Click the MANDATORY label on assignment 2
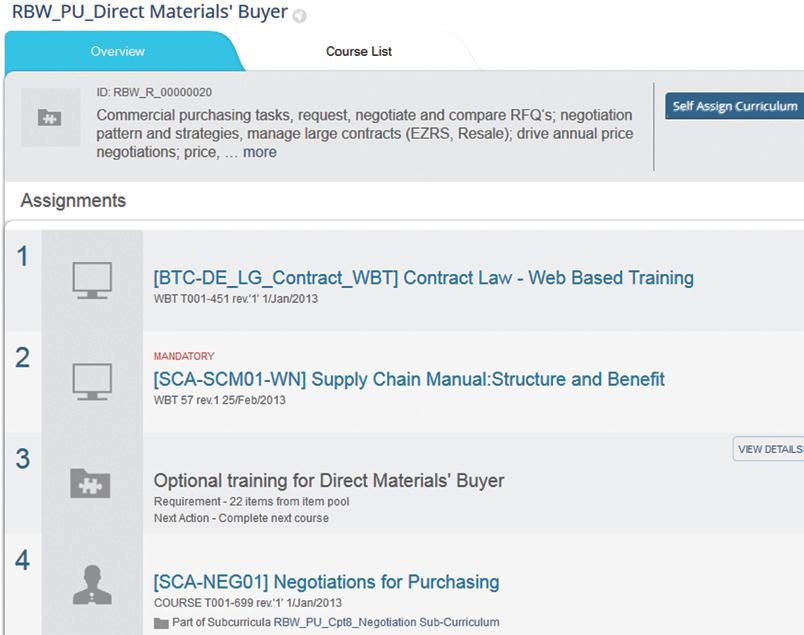This screenshot has height=635, width=804. coord(184,356)
